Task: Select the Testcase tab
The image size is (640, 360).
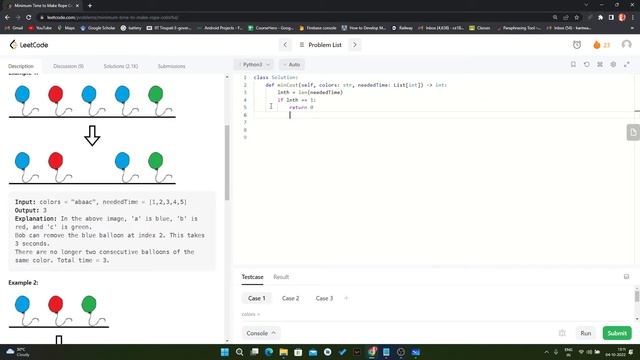Action: coord(252,277)
